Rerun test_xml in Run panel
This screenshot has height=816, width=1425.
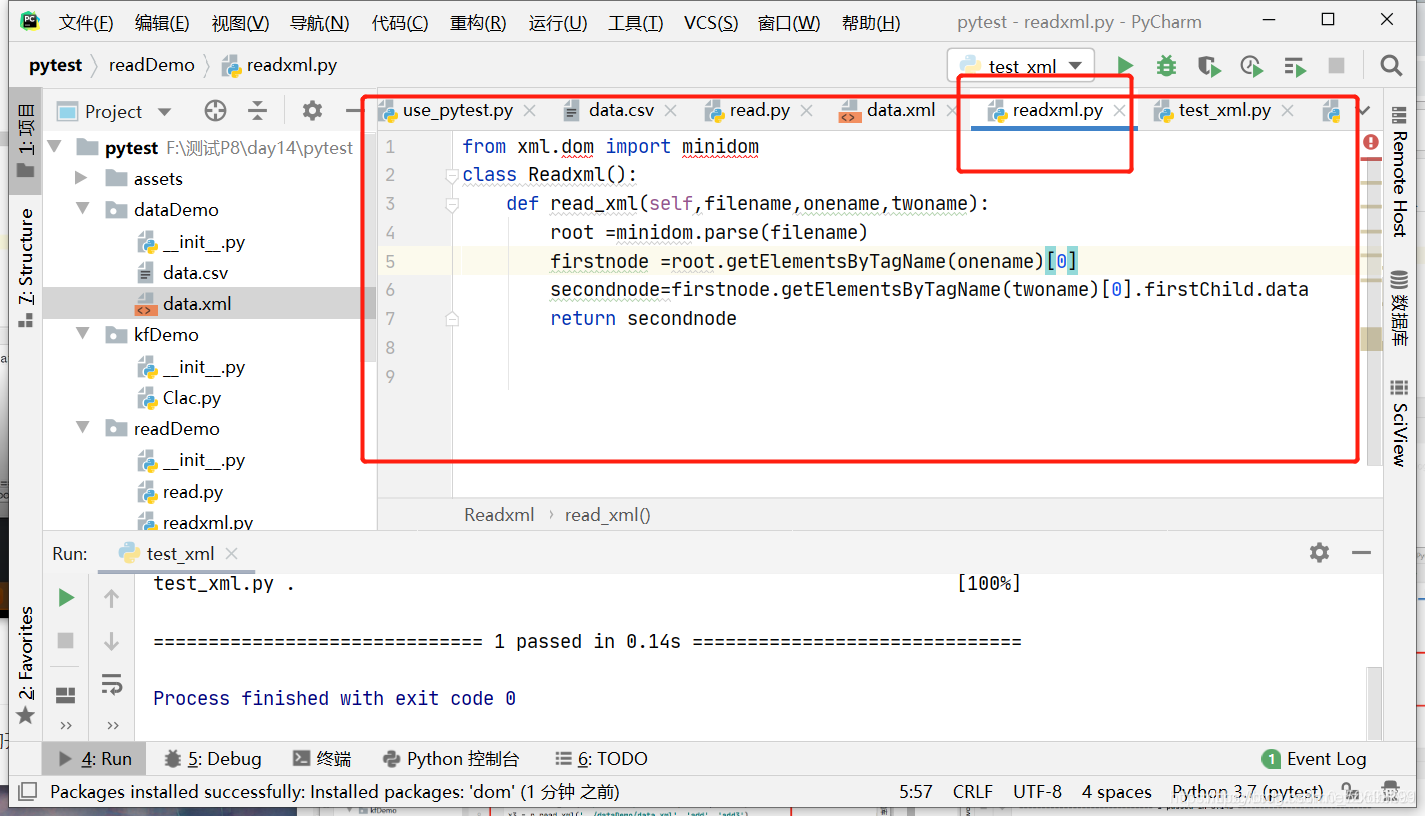pos(66,598)
